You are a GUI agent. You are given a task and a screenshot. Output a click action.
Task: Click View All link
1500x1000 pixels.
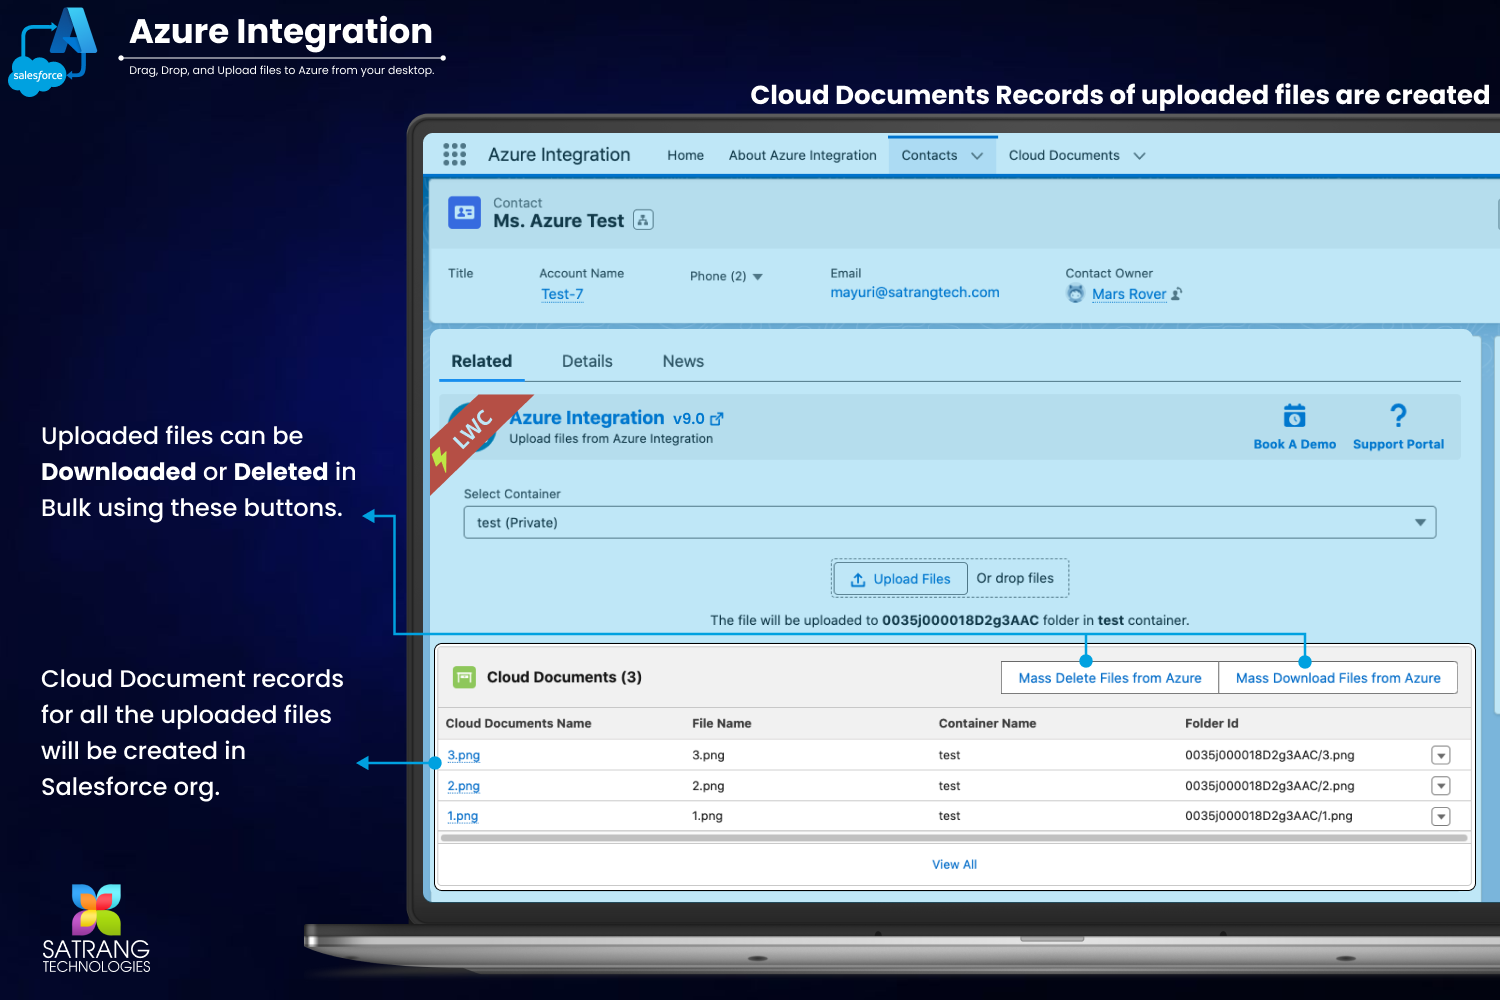pyautogui.click(x=954, y=864)
